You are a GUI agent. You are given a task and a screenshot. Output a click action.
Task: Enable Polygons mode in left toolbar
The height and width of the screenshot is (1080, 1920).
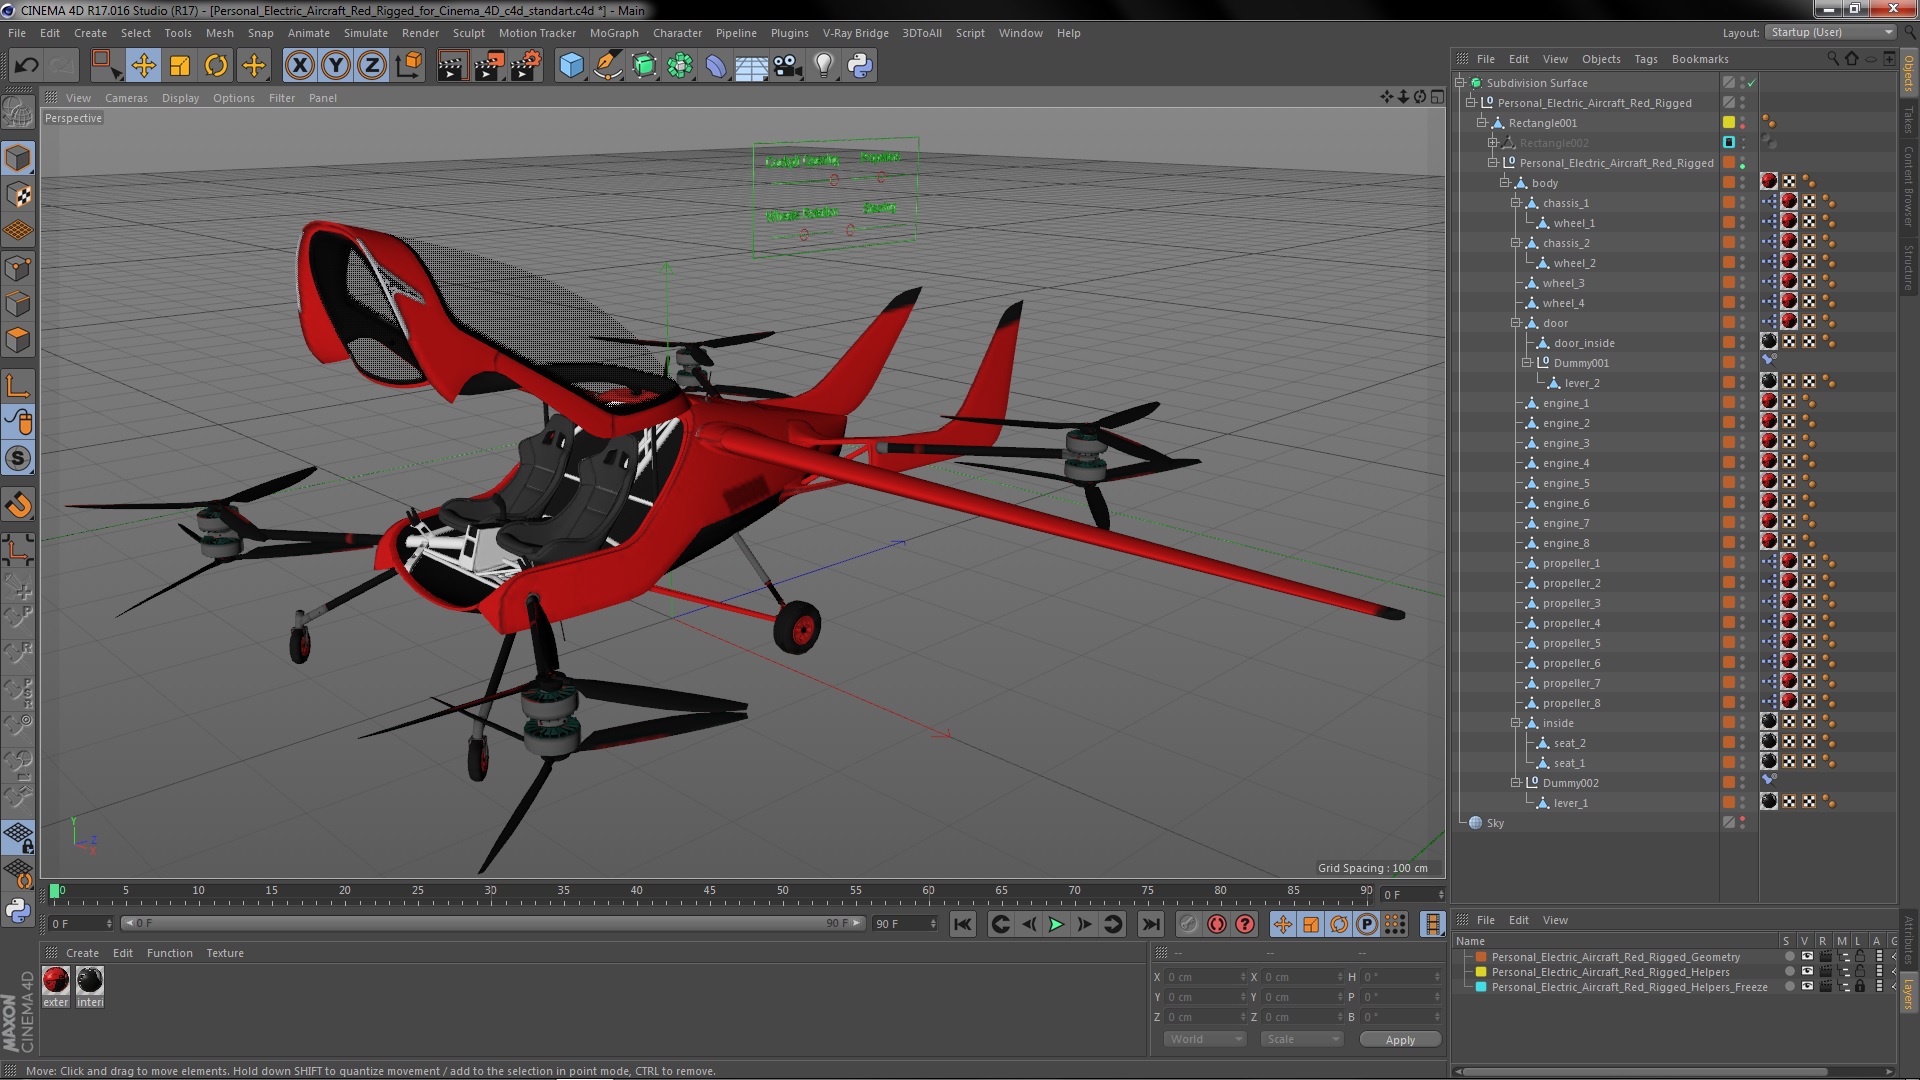[18, 341]
